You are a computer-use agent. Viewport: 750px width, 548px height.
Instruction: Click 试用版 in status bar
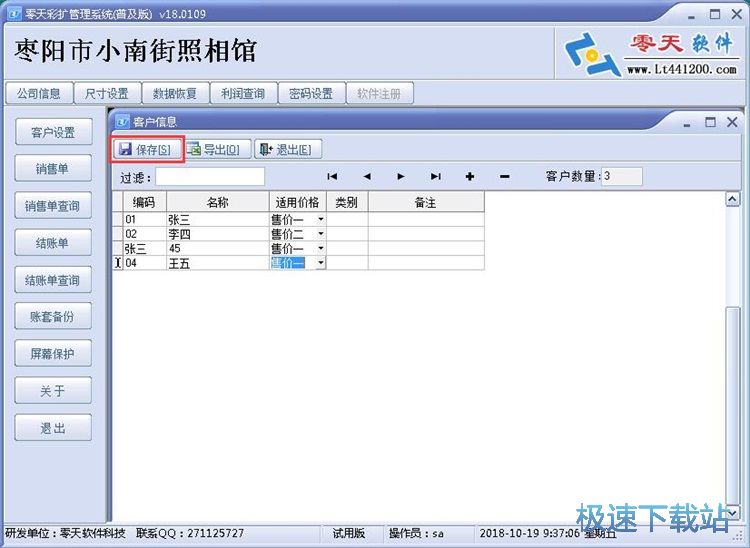tap(349, 533)
